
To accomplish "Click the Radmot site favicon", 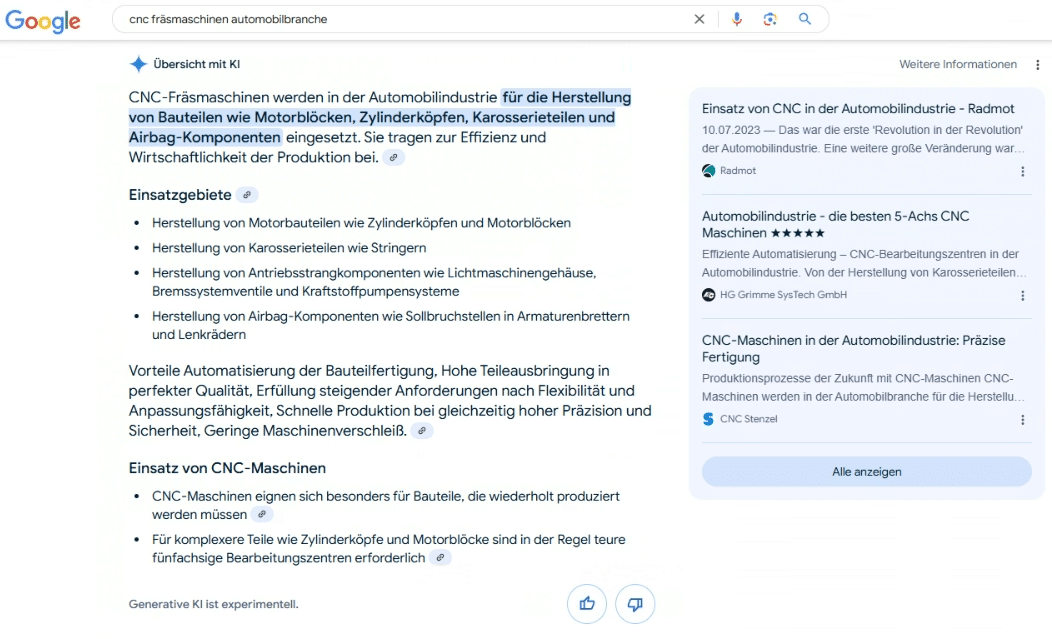I will 708,171.
